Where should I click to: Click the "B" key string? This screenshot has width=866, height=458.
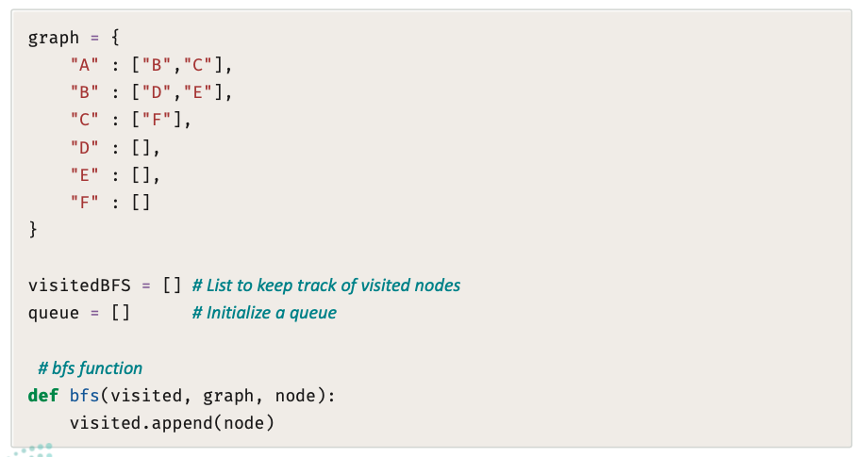click(85, 92)
